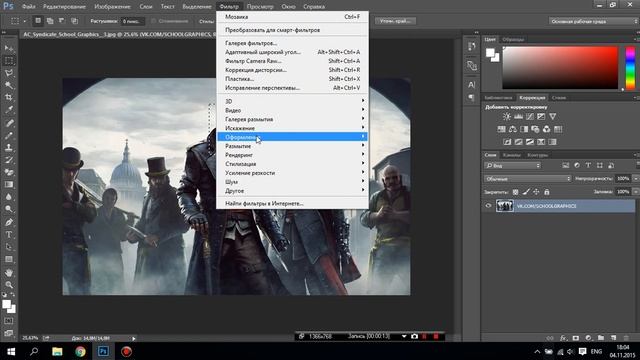Open the layer filter kind dropdown
The width and height of the screenshot is (640, 360).
coord(513,166)
